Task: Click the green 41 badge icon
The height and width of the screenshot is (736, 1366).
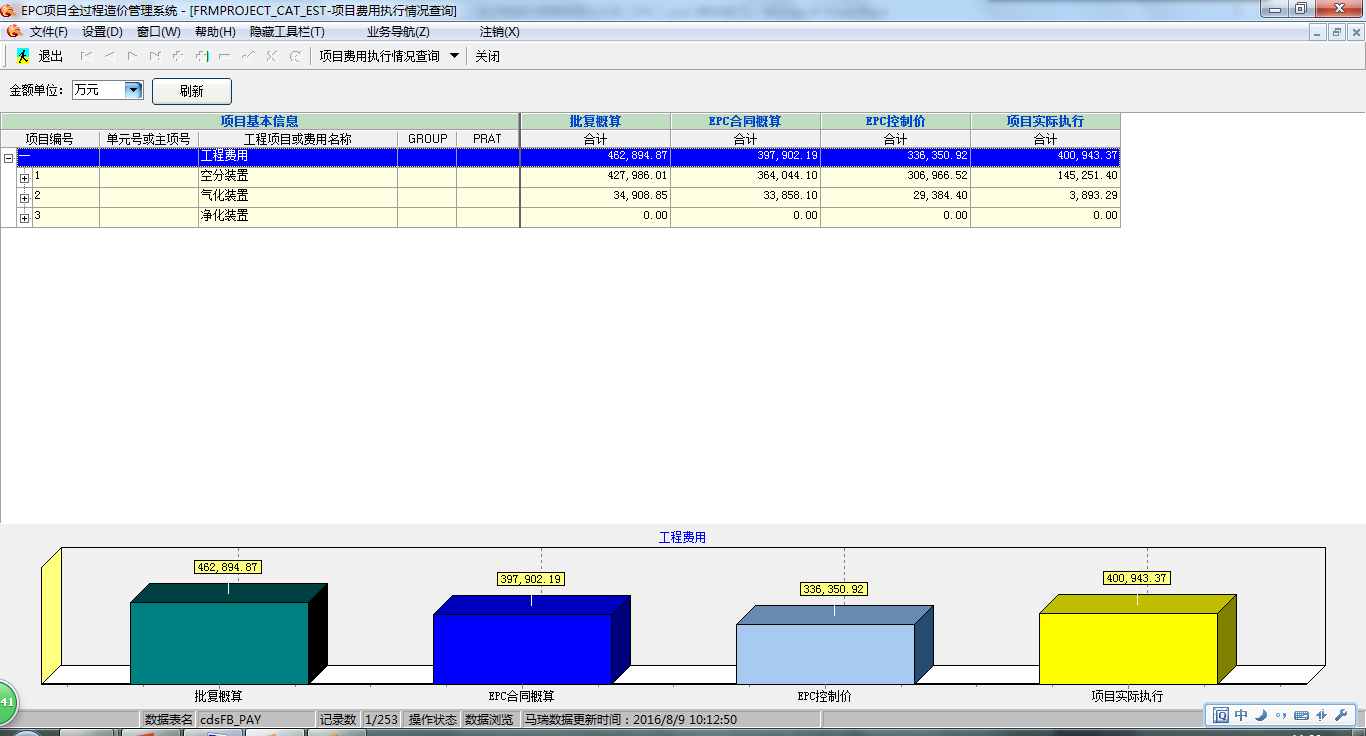Action: [6, 703]
